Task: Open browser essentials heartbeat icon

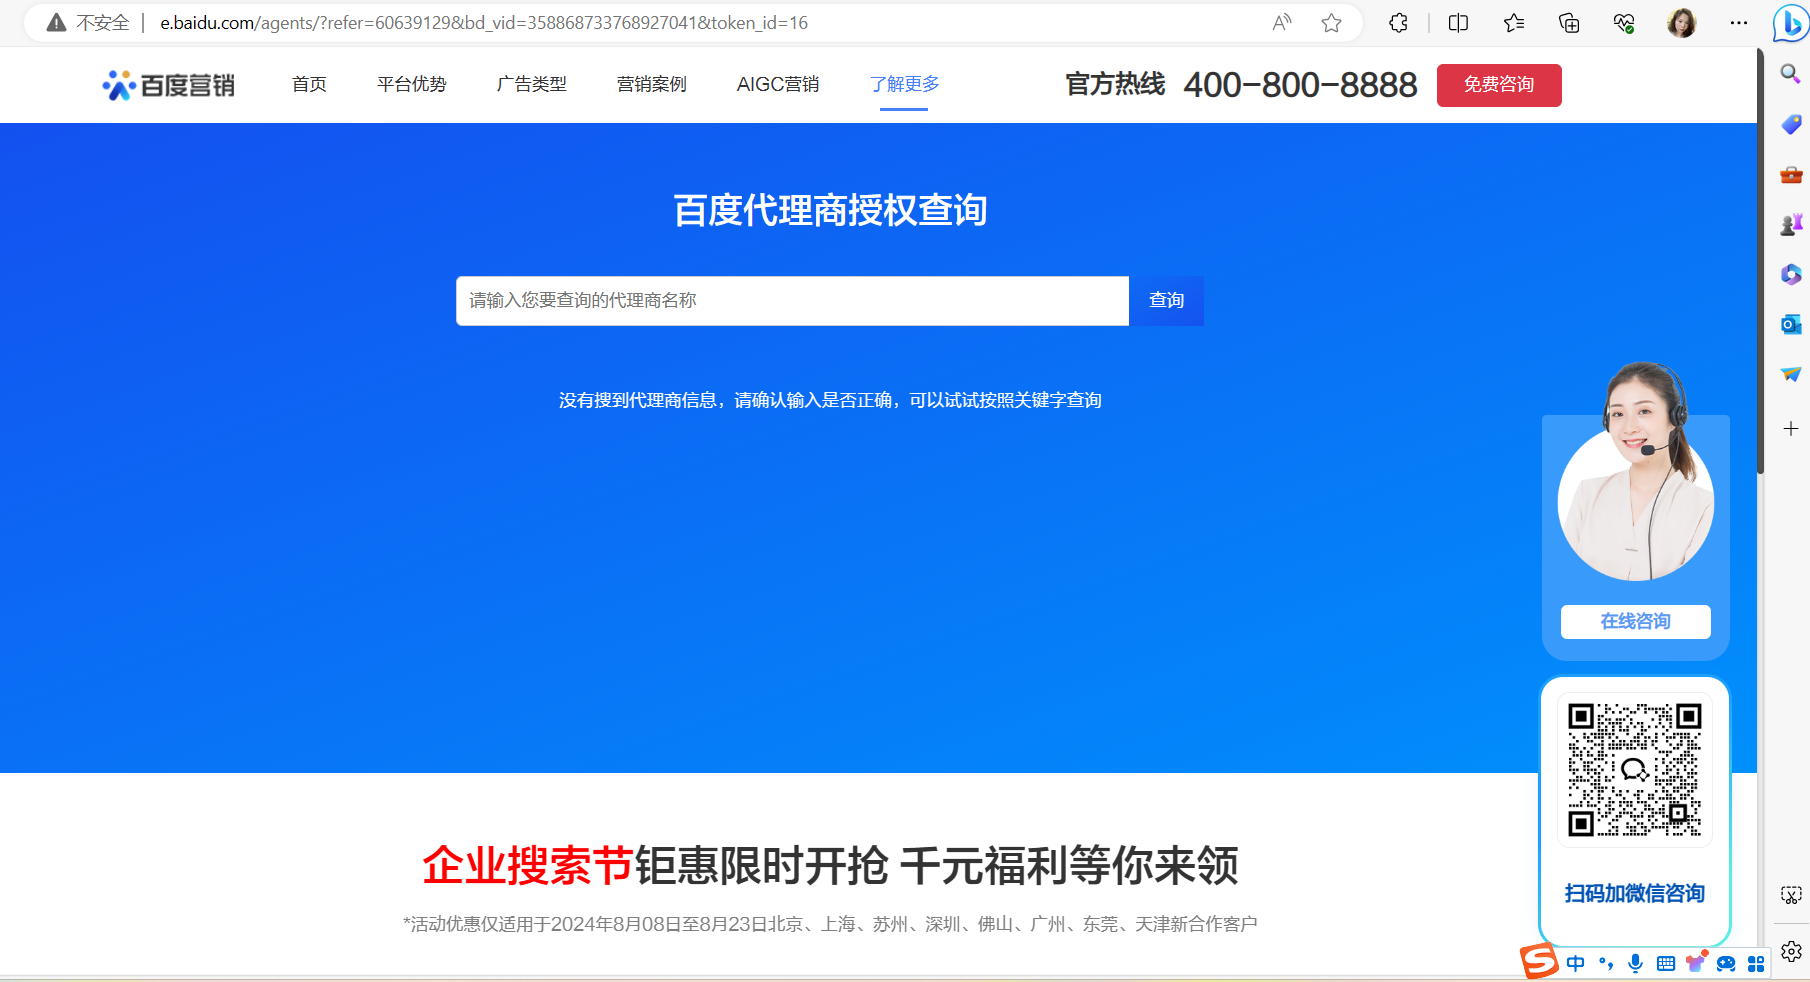Action: tap(1624, 23)
